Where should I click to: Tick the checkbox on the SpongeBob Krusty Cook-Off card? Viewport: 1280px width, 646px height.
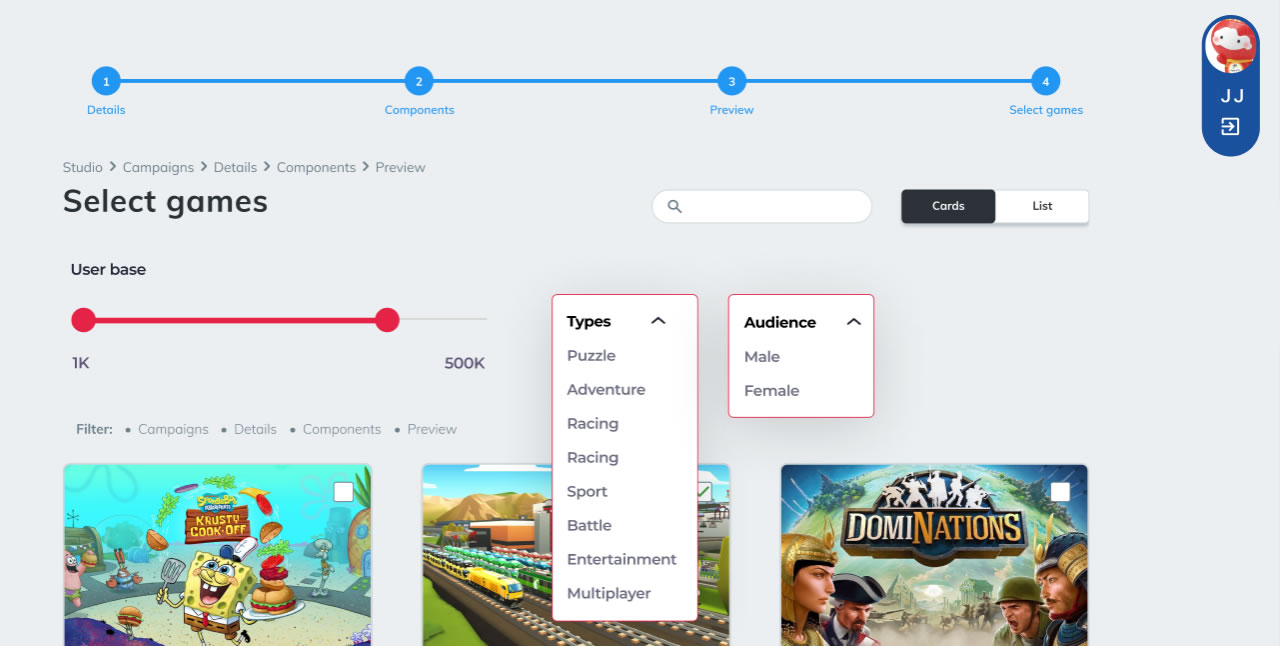coord(343,492)
